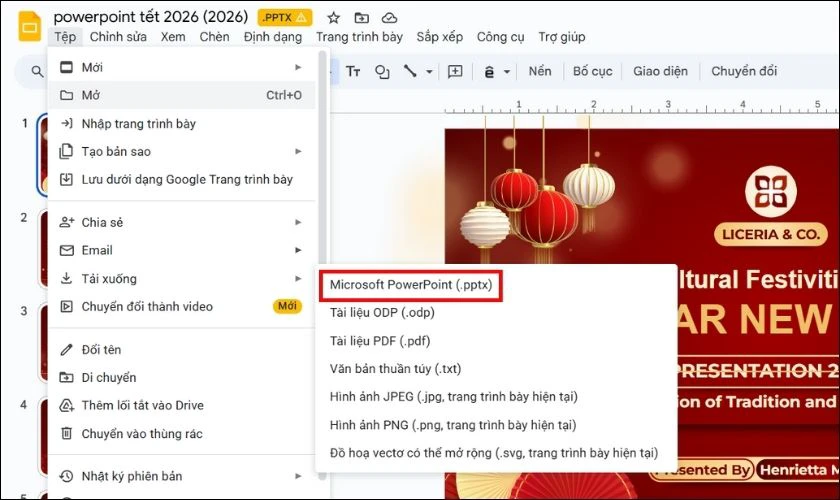Expand the Chia sẻ submenu

[182, 222]
